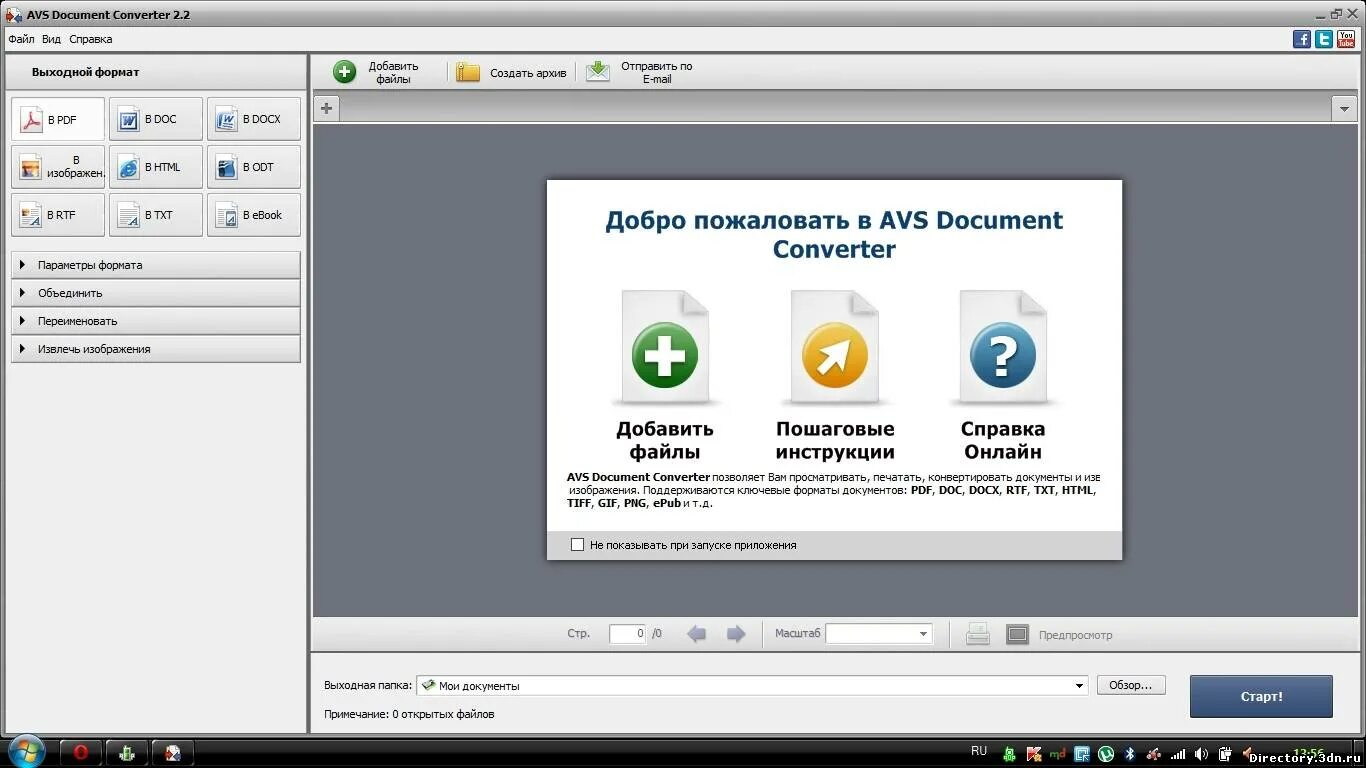Click the 'Обзор...' browse button
The width and height of the screenshot is (1366, 768).
point(1131,685)
